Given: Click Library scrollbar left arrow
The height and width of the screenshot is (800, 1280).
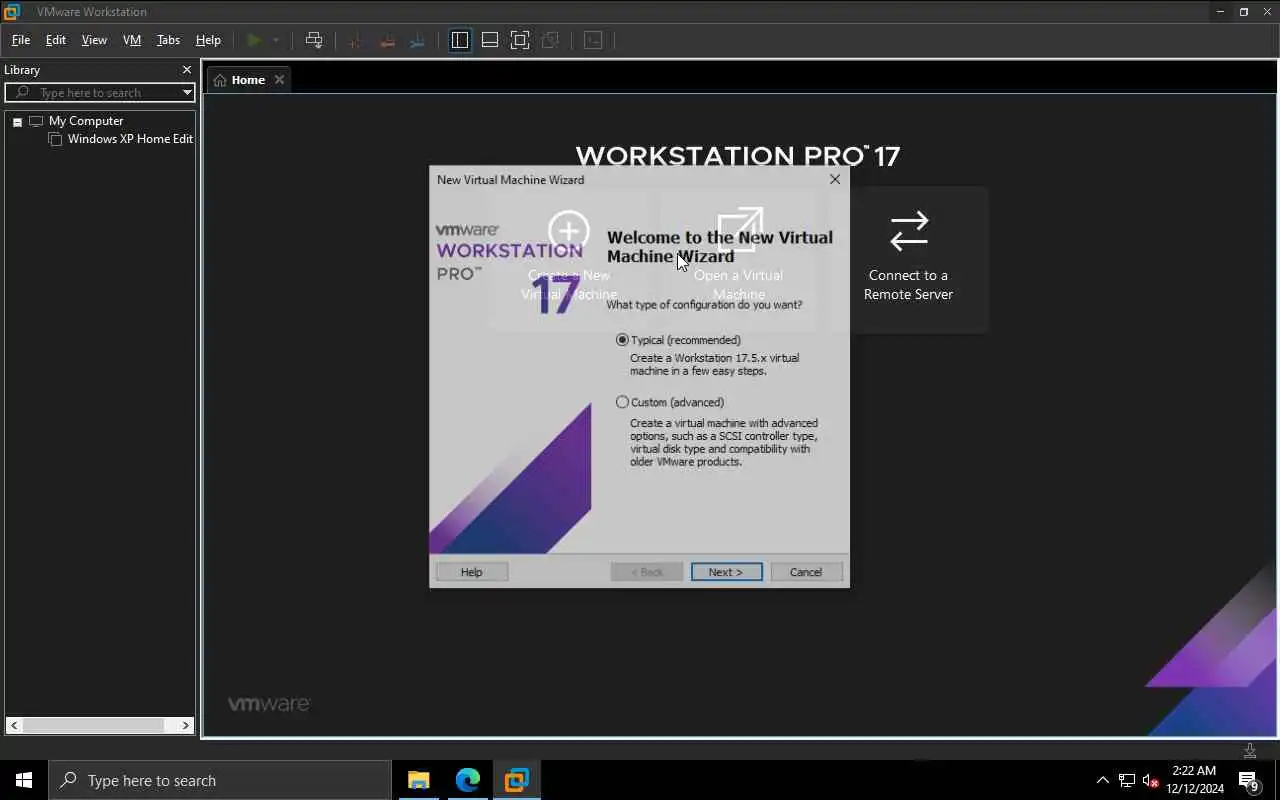Looking at the screenshot, I should [x=14, y=726].
